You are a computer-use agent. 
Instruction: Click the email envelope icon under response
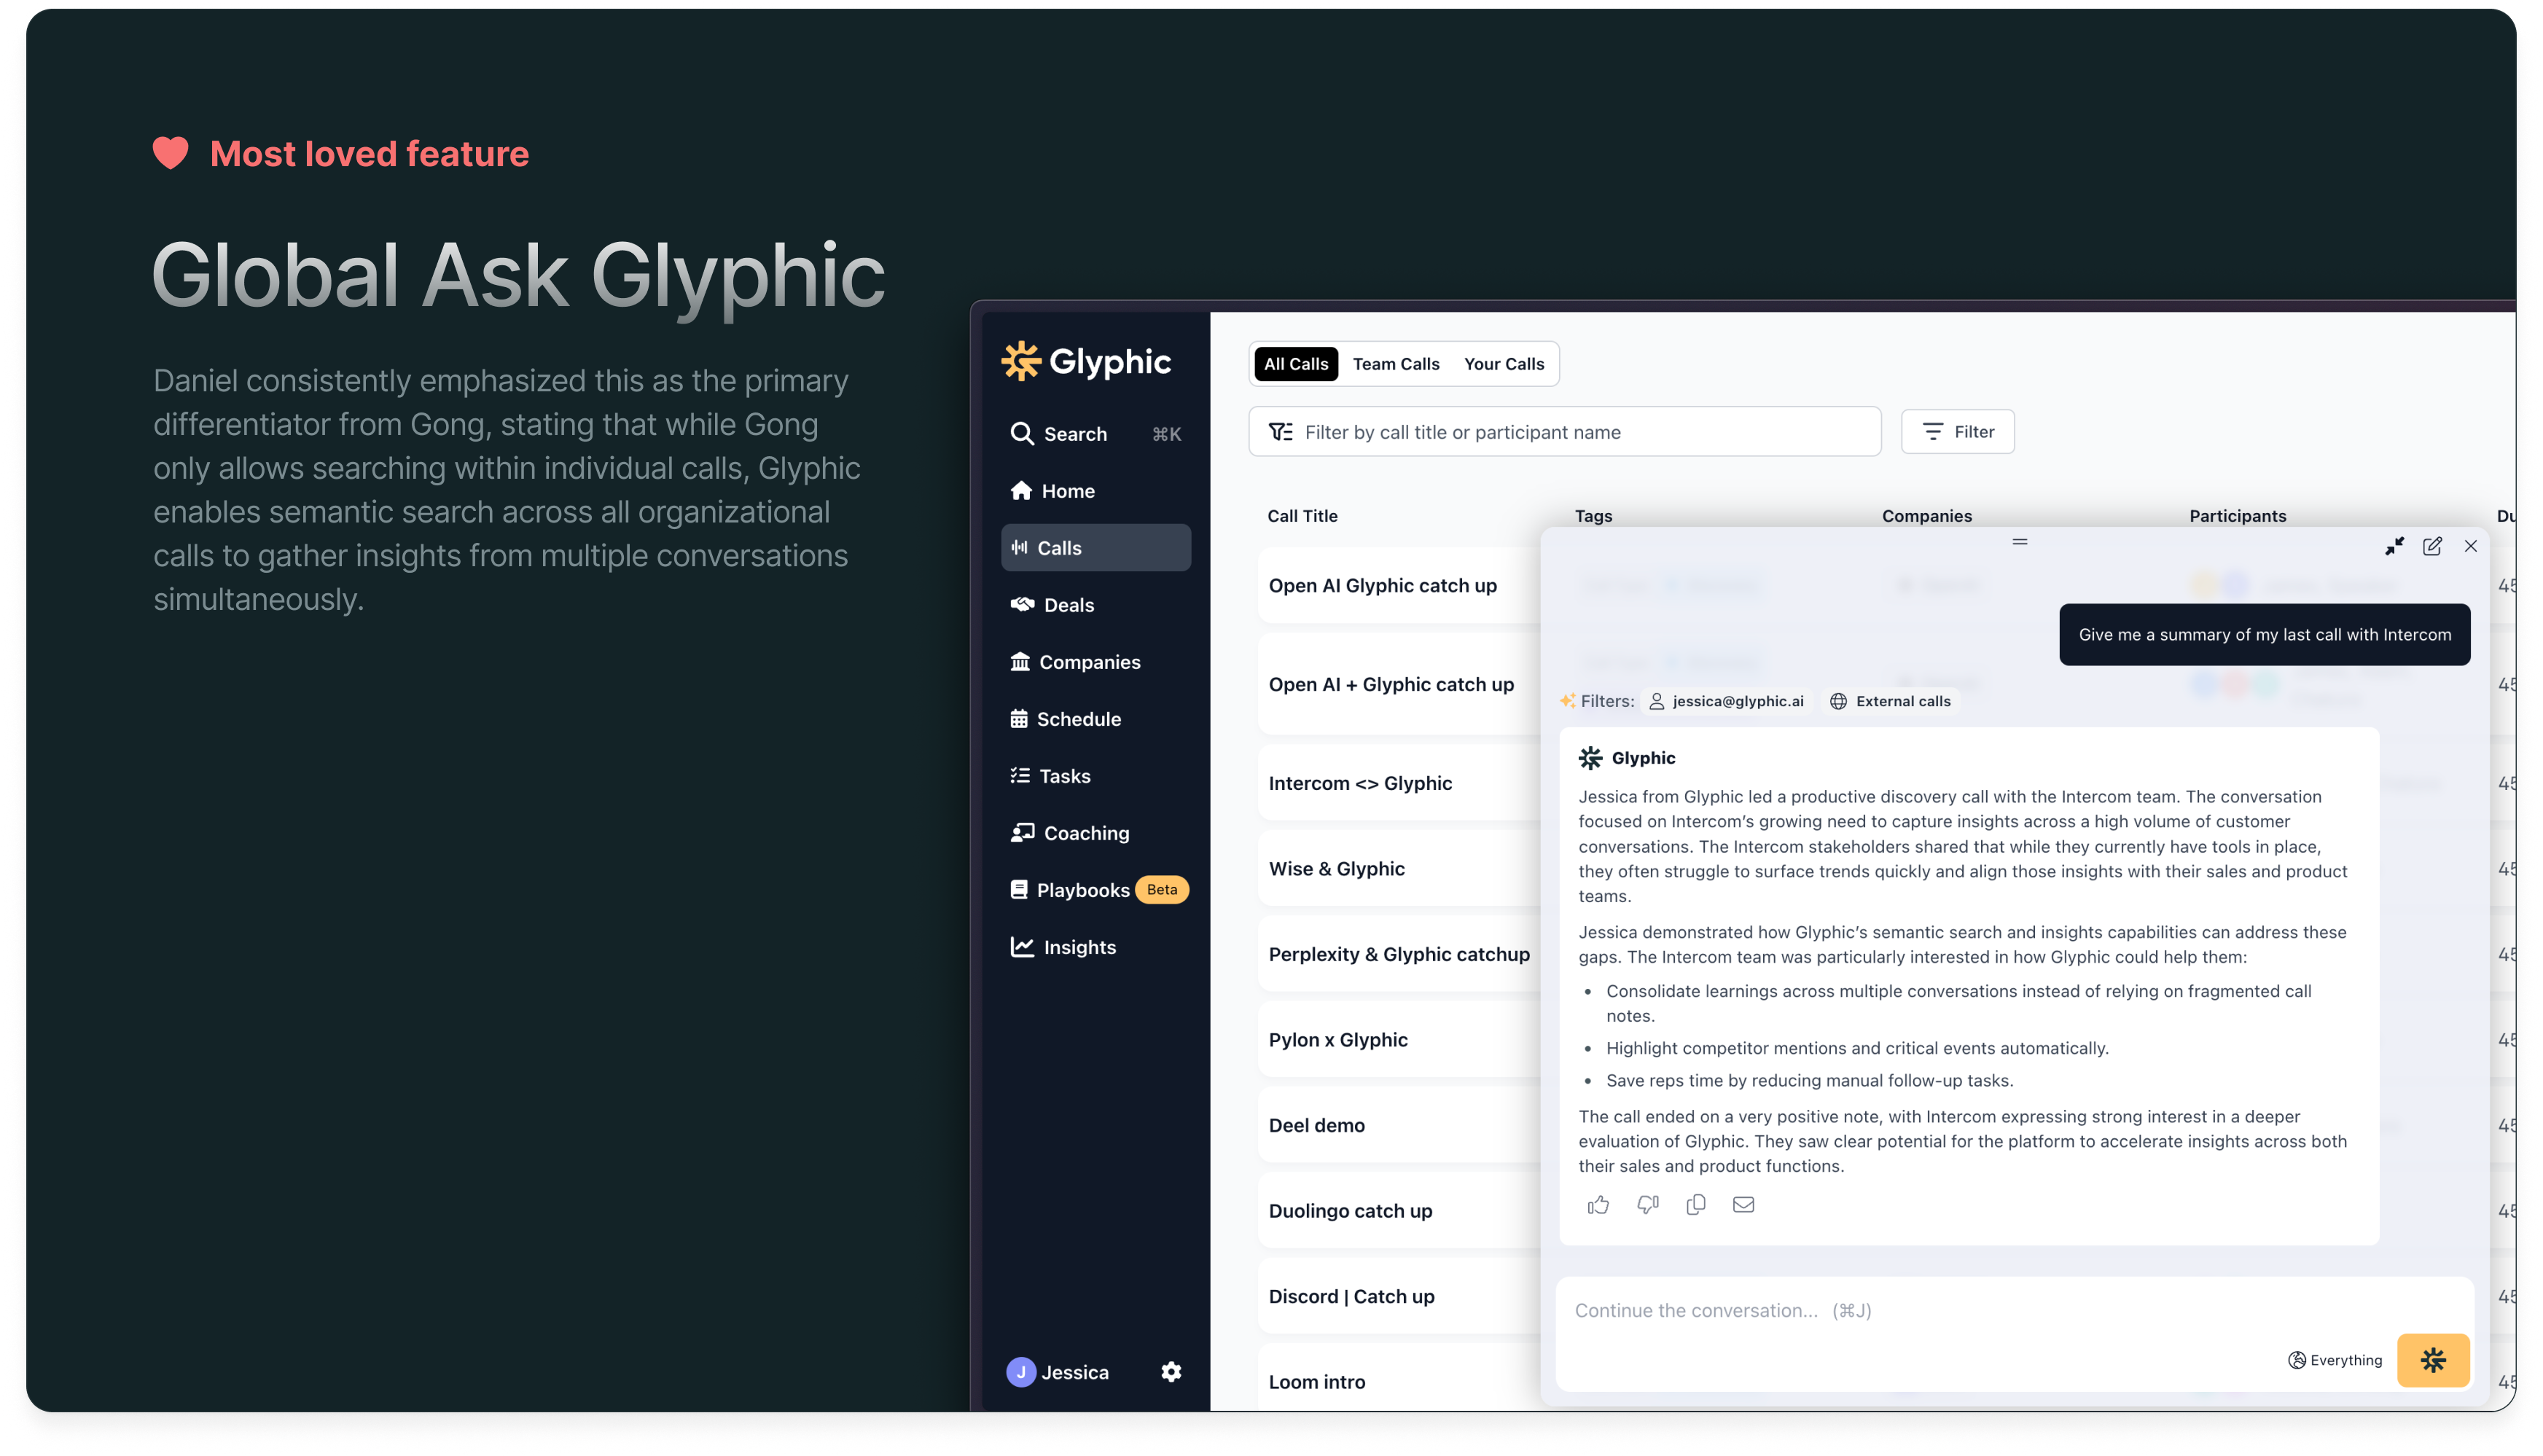(x=1743, y=1205)
